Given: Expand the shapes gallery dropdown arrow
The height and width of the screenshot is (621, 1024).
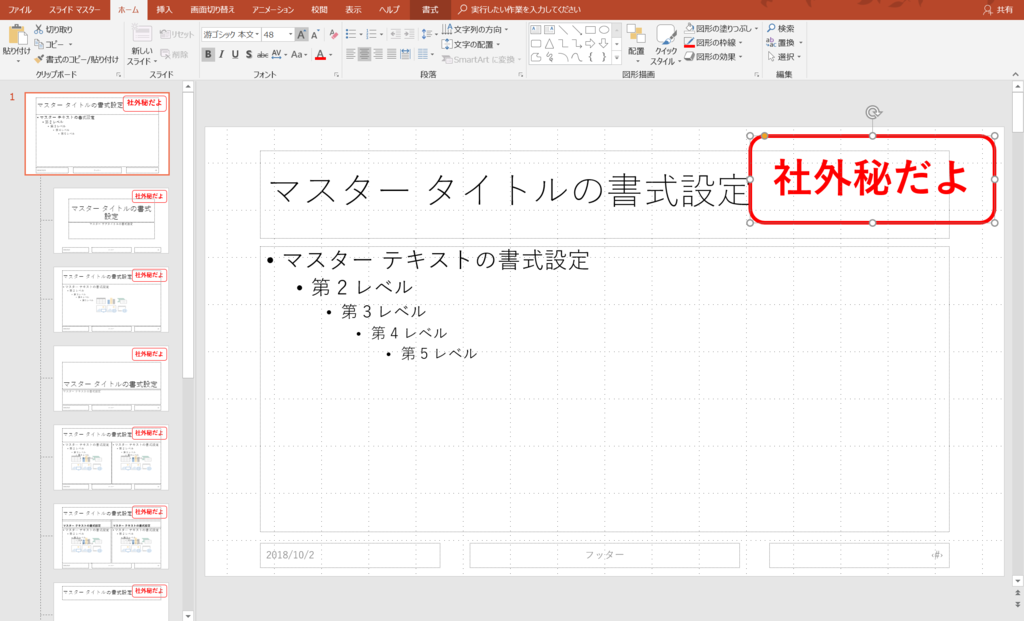Looking at the screenshot, I should pos(617,56).
